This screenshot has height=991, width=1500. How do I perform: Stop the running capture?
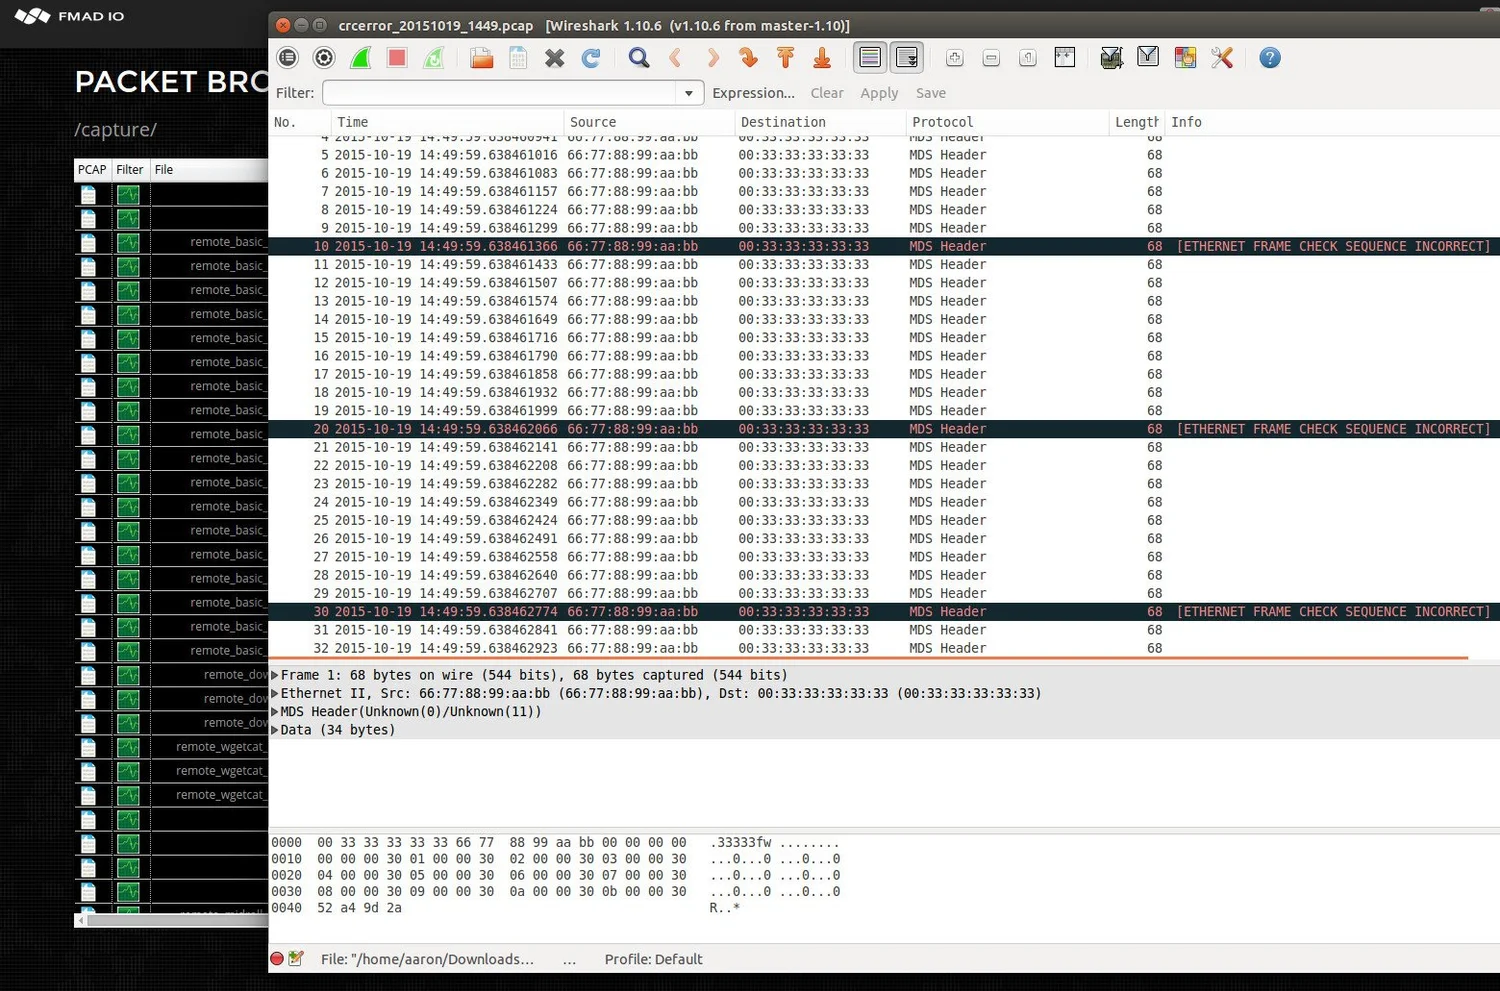396,58
